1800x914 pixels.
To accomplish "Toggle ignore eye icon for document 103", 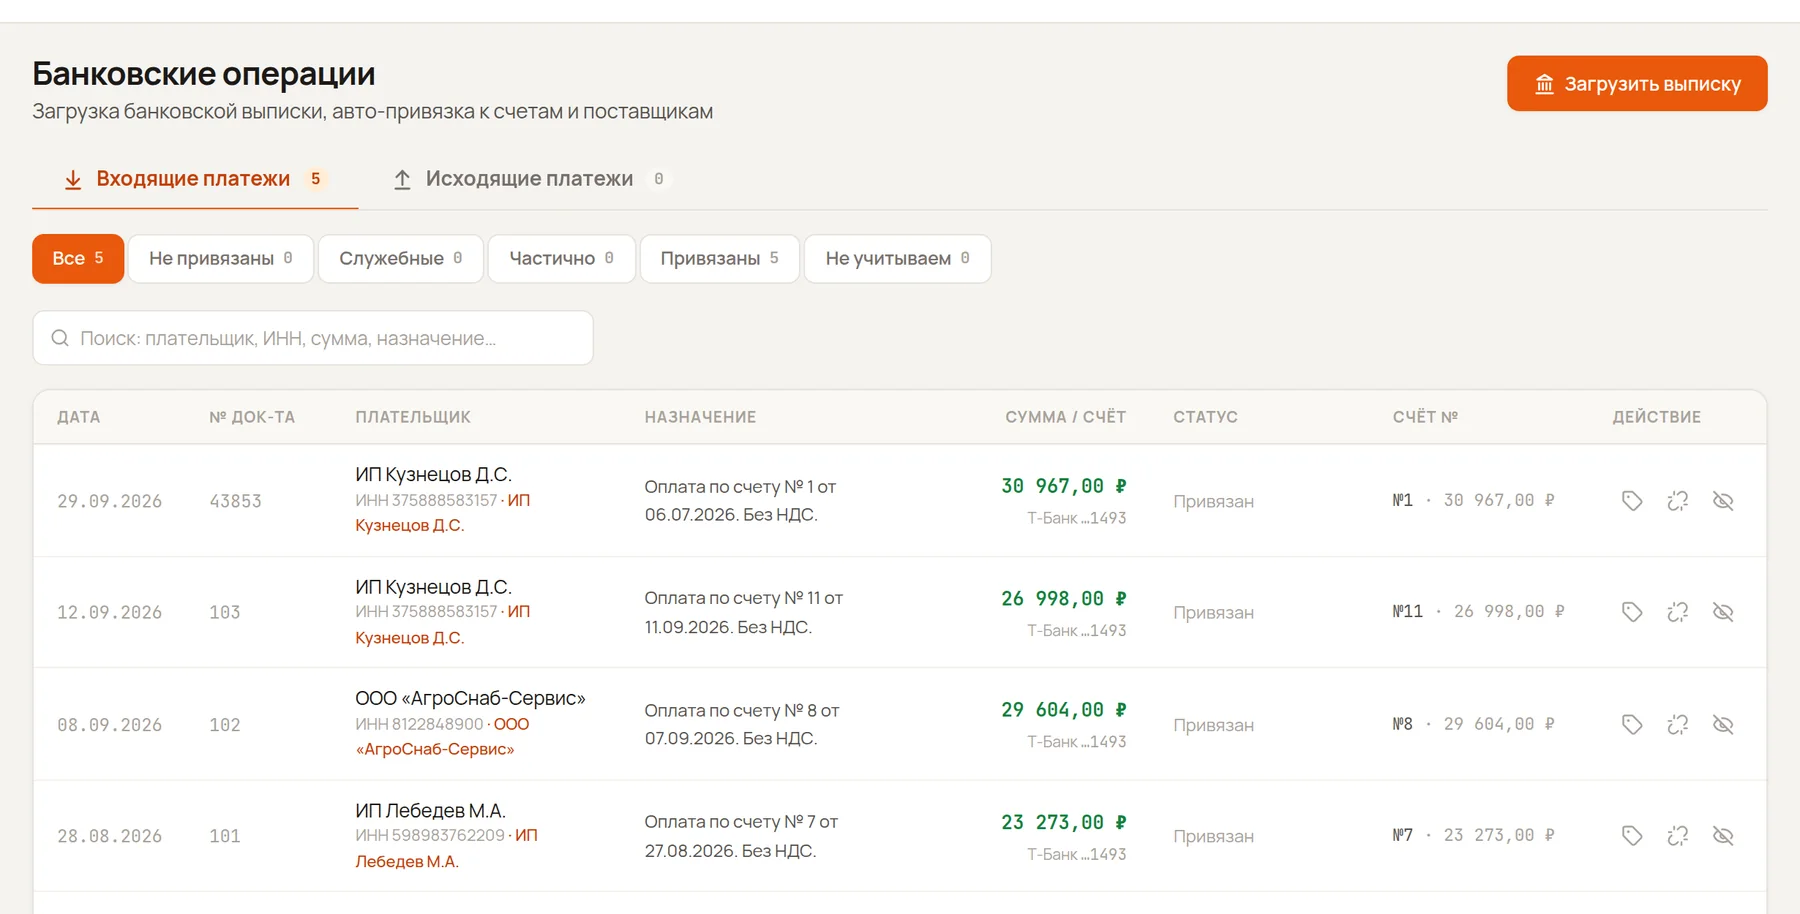I will (1723, 612).
